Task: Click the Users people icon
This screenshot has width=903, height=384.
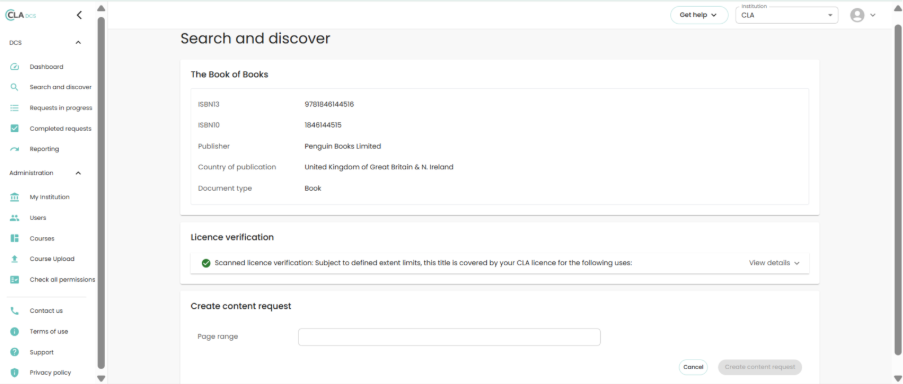Action: click(x=15, y=218)
